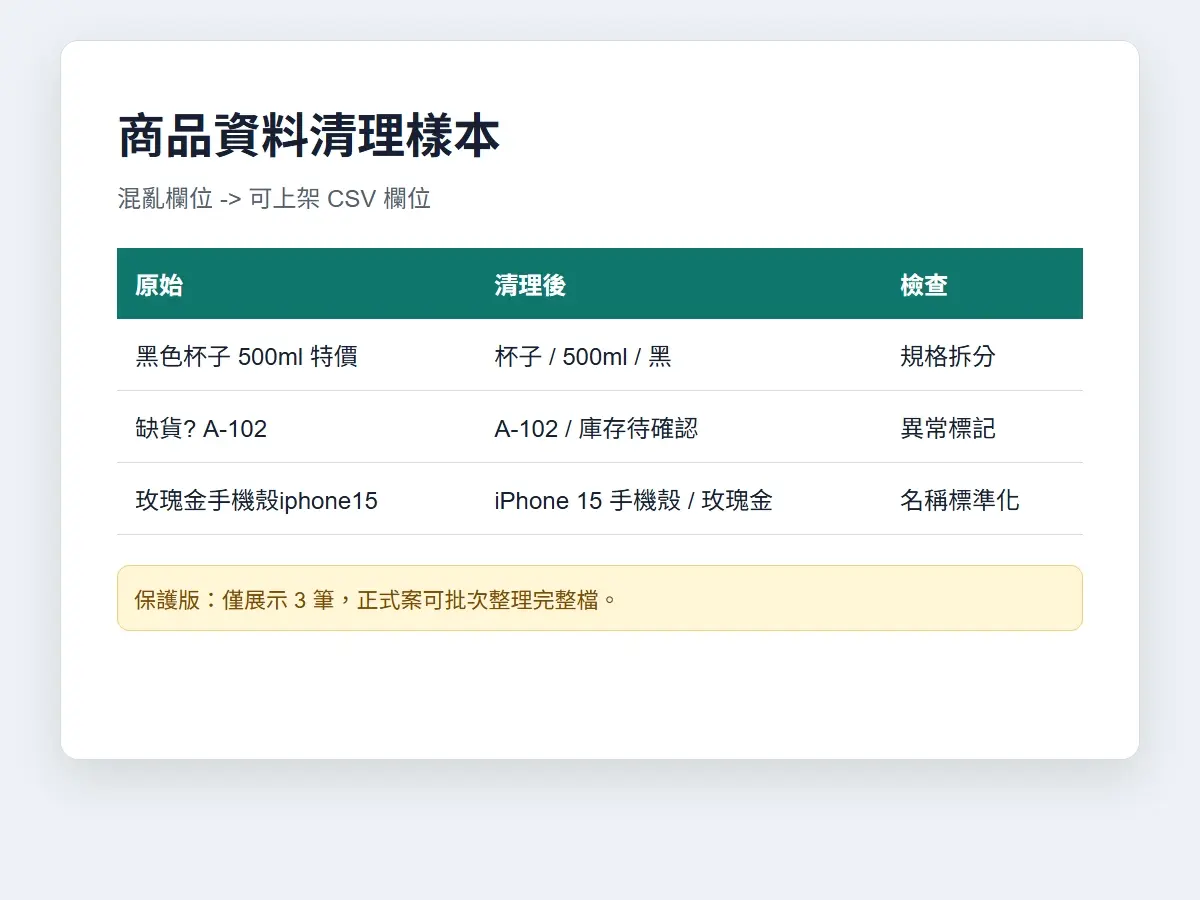Screen dimensions: 1200x900
Task: Click the subtitle 混亂欄位 -> 可上架 CSV 欄位
Action: [274, 198]
